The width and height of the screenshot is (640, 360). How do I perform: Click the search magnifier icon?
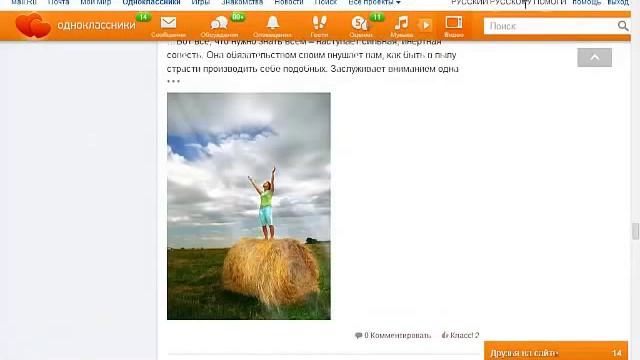pyautogui.click(x=623, y=26)
